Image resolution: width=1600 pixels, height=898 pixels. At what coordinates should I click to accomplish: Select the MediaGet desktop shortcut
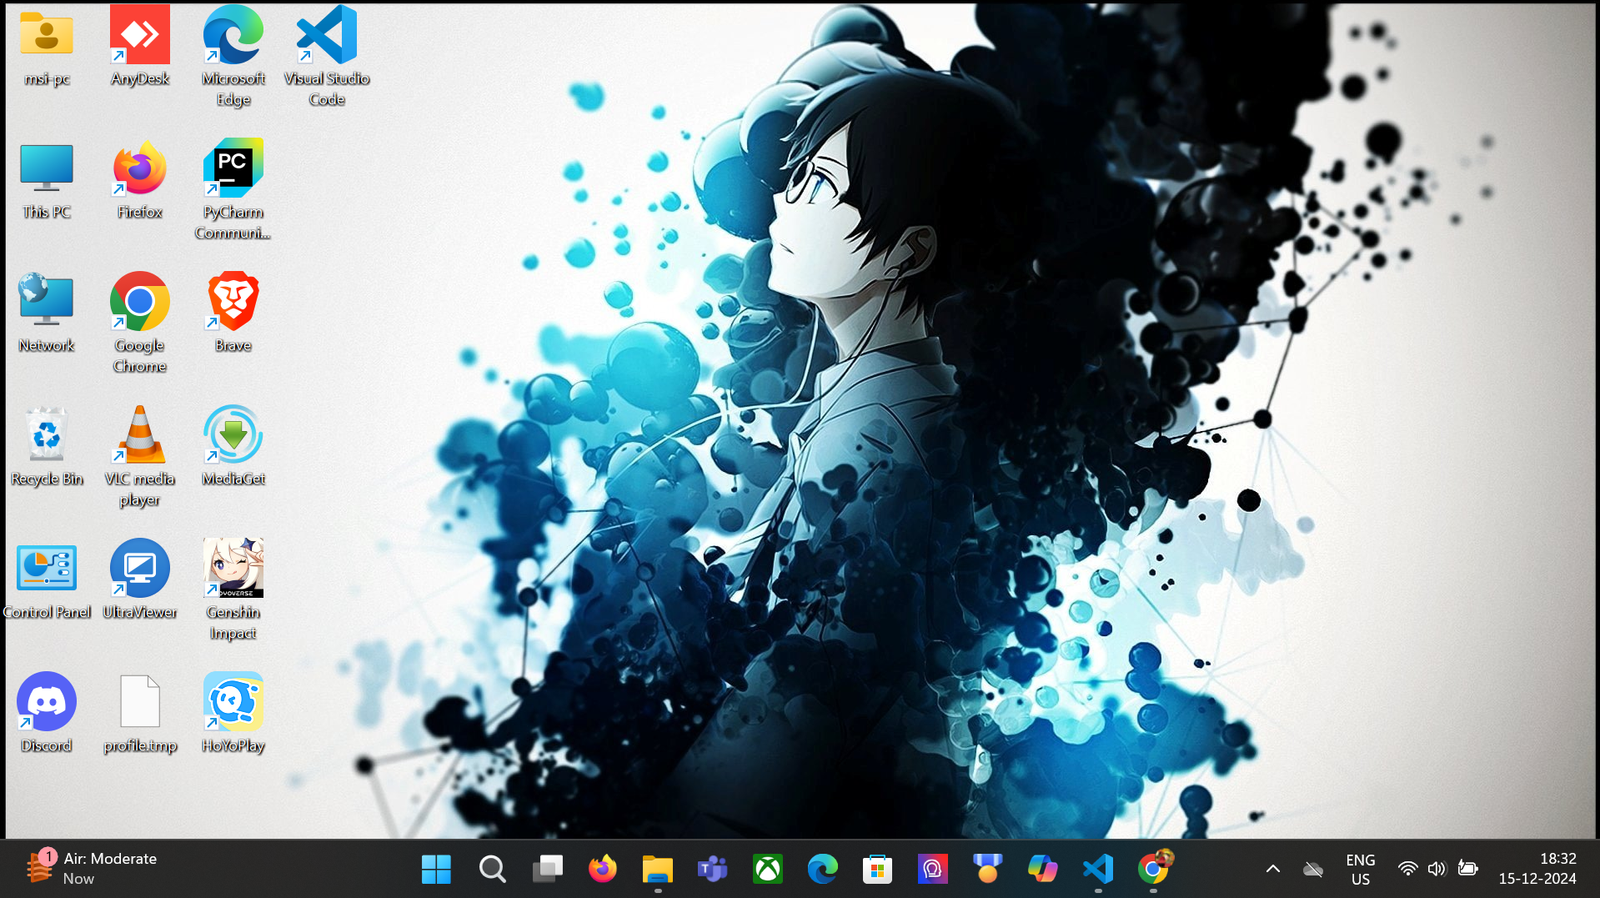point(233,447)
